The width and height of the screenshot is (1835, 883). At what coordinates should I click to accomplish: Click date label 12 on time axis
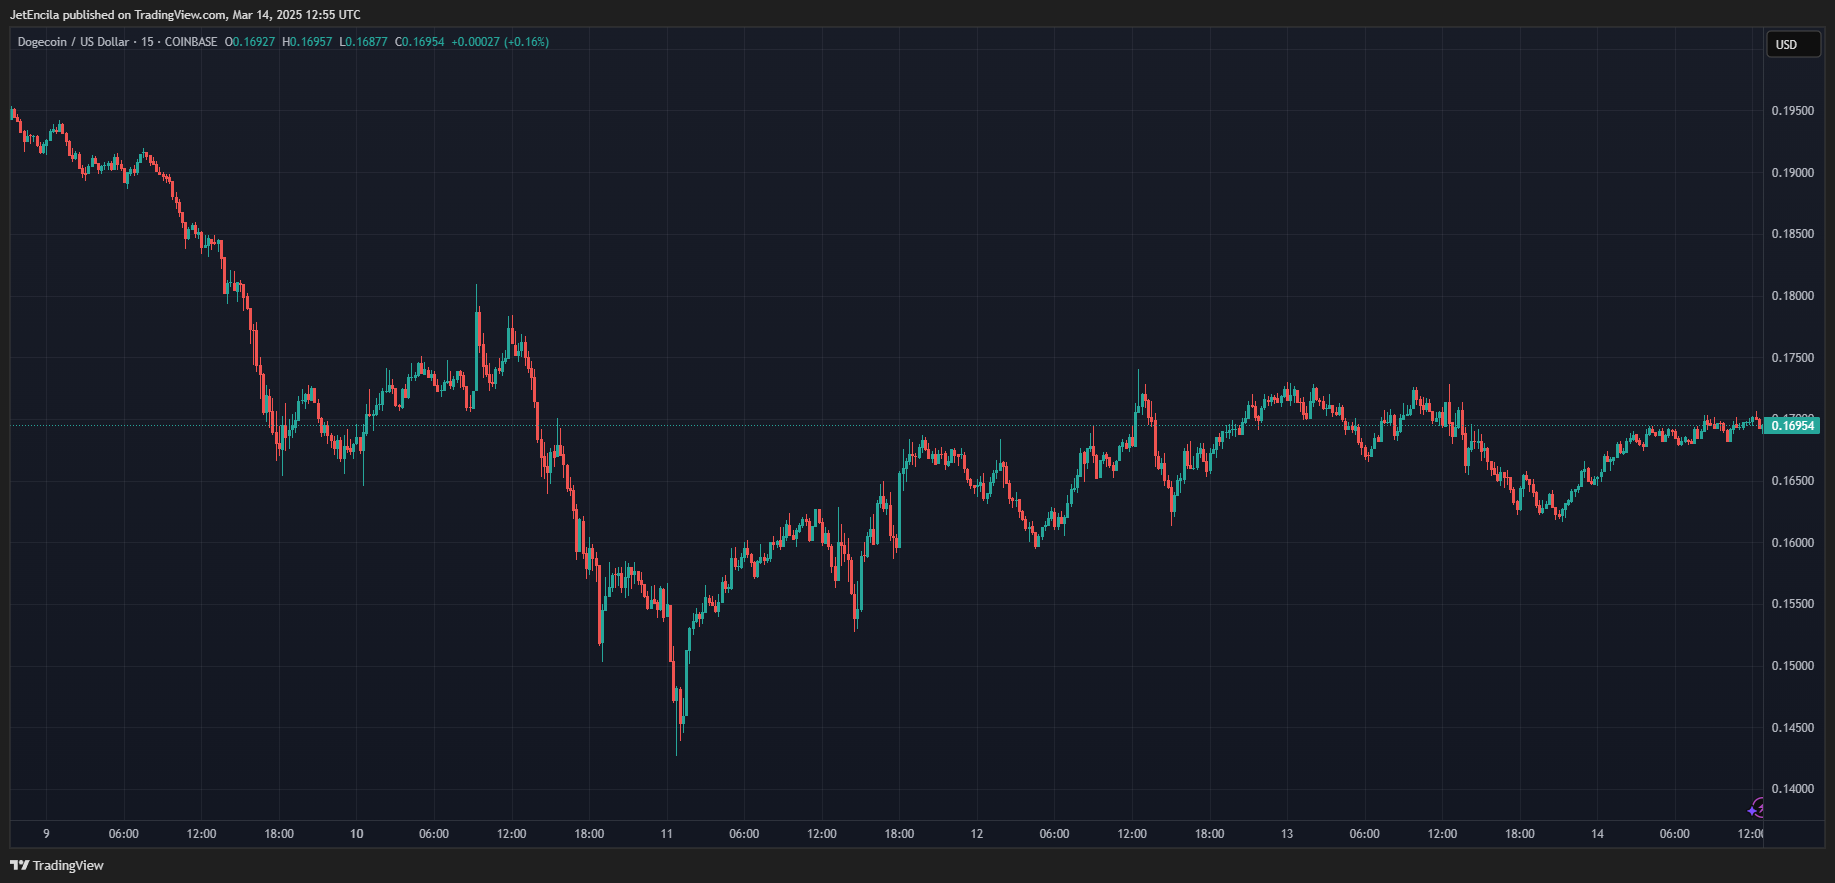pyautogui.click(x=977, y=834)
